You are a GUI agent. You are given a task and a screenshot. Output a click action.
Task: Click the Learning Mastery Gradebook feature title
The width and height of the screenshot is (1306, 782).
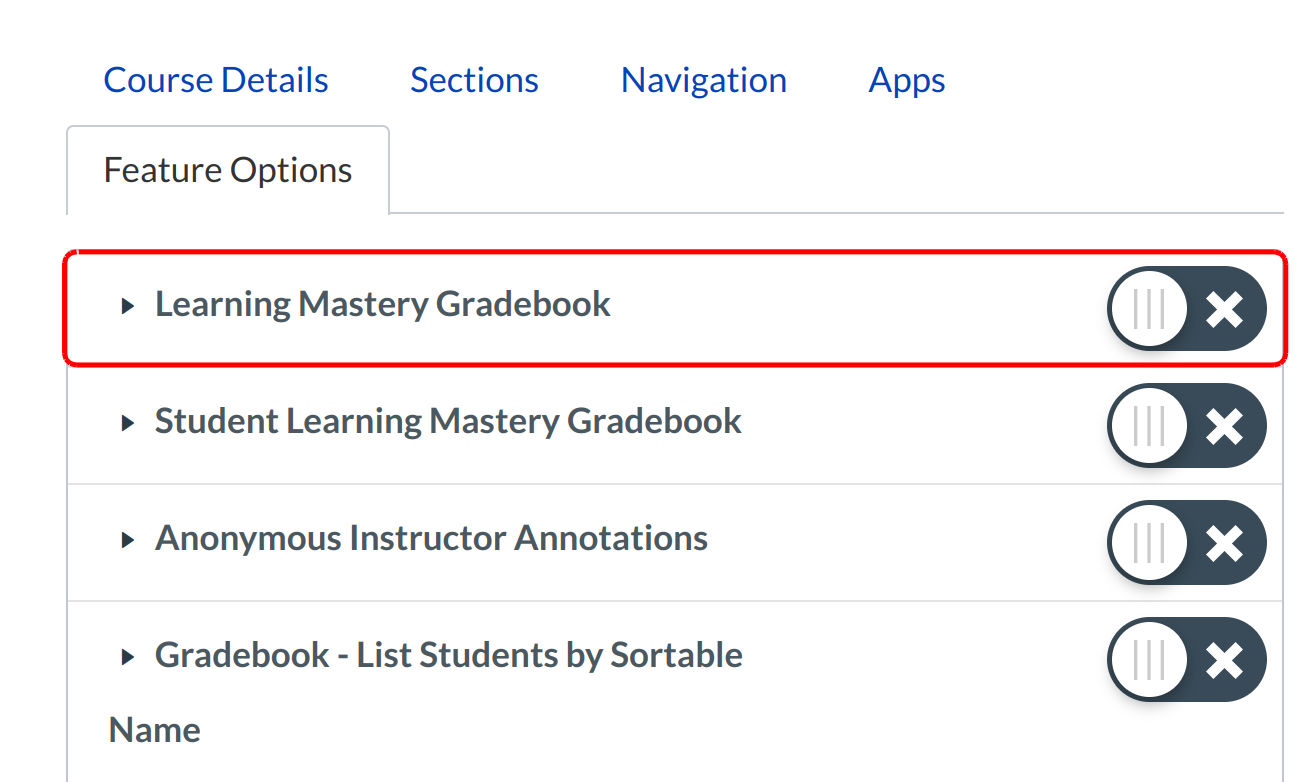(x=382, y=304)
